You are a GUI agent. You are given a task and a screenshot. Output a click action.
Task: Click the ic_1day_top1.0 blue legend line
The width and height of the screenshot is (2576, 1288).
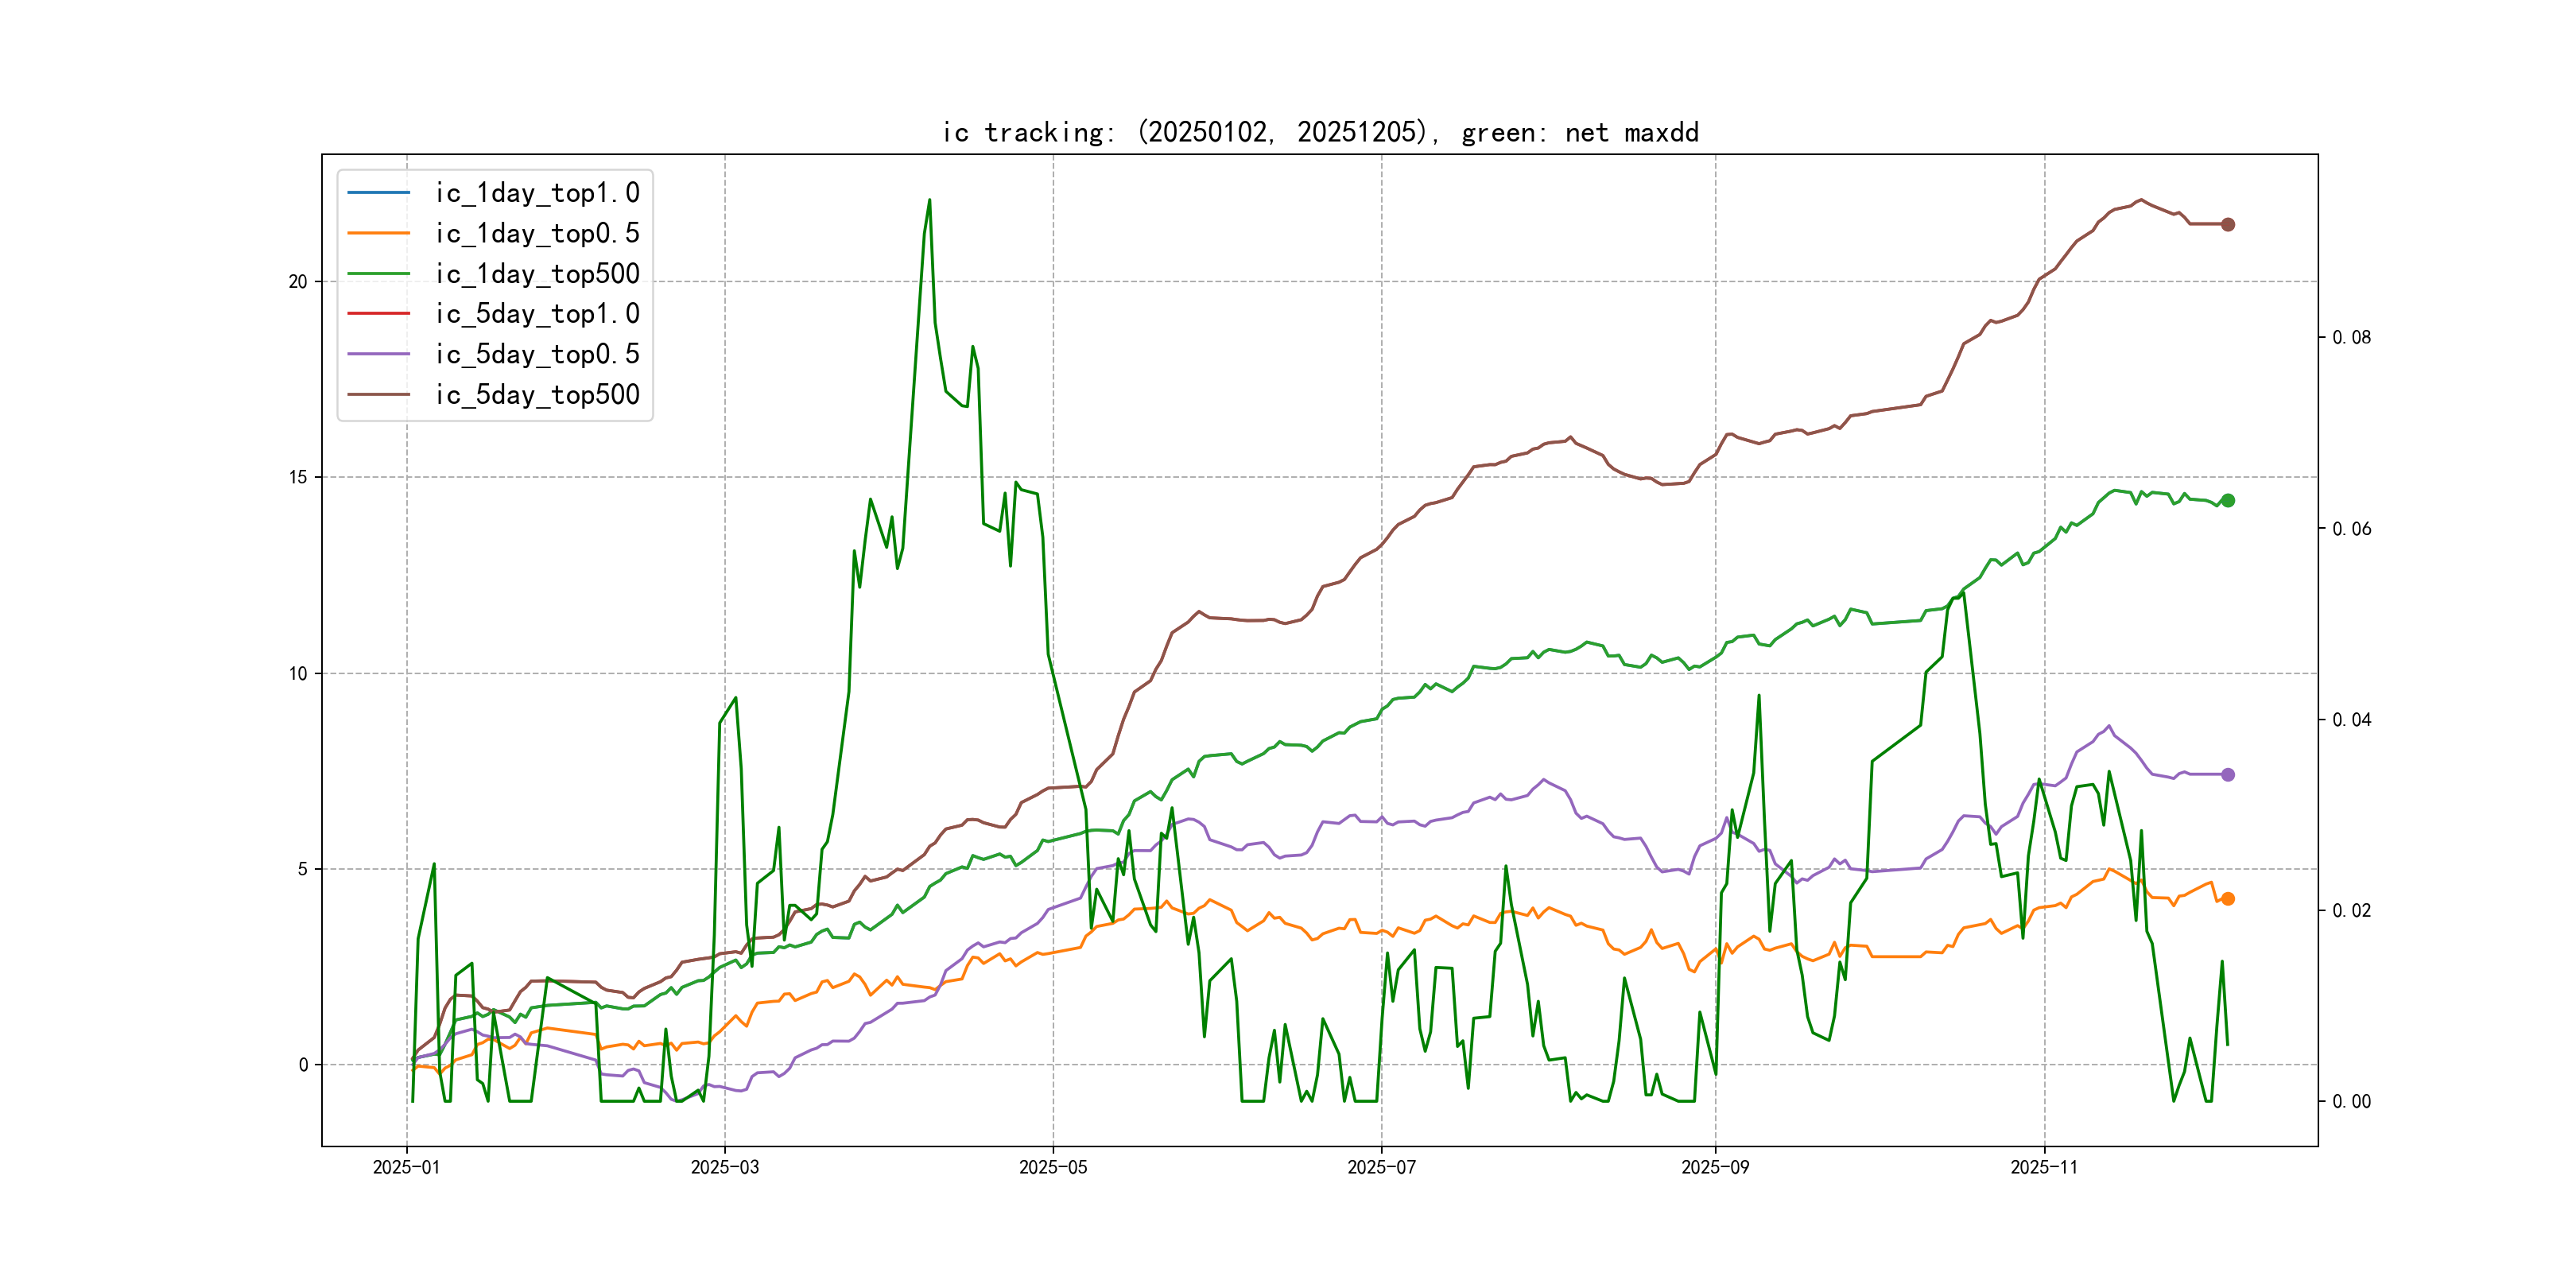[378, 192]
